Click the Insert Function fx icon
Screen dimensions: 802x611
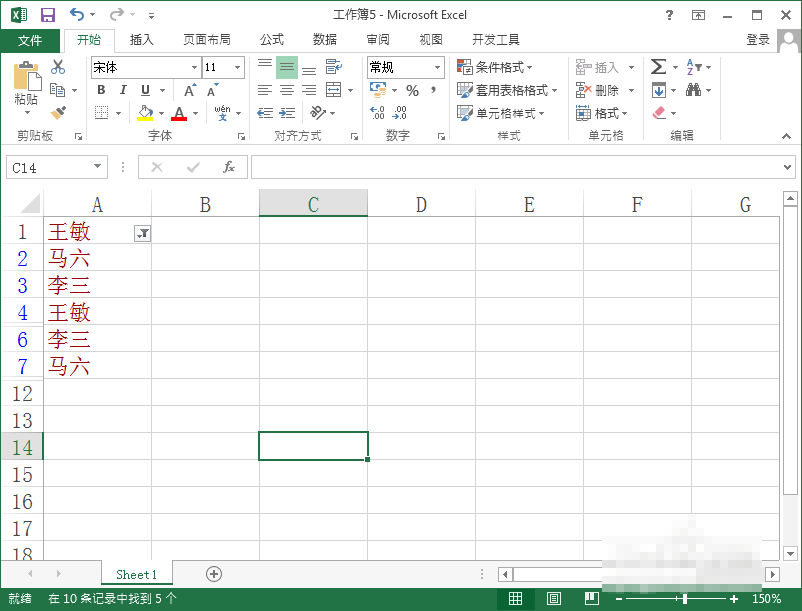(228, 167)
